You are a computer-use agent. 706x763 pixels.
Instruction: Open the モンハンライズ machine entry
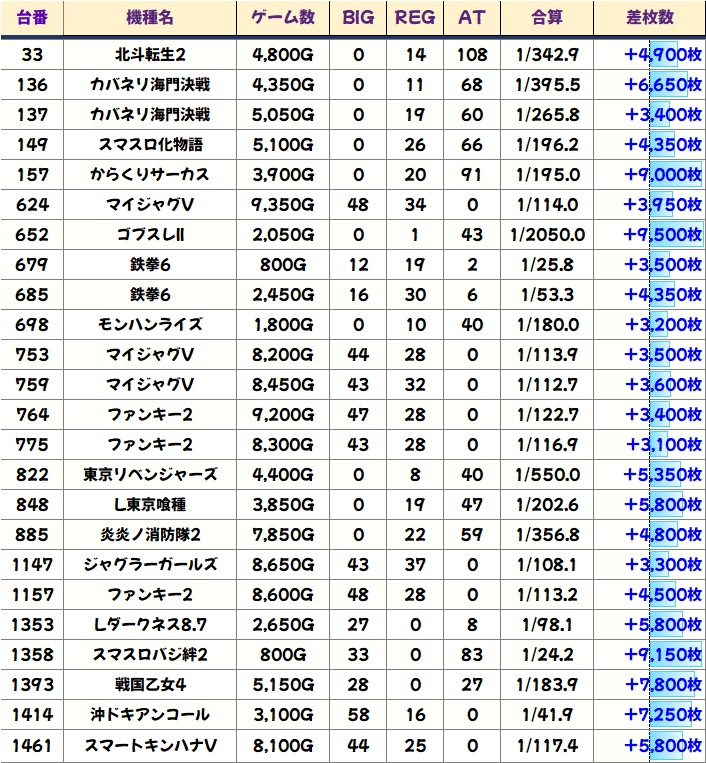pos(150,324)
